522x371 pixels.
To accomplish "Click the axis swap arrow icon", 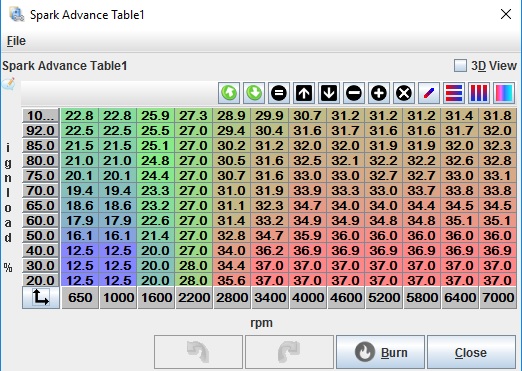I will [41, 297].
